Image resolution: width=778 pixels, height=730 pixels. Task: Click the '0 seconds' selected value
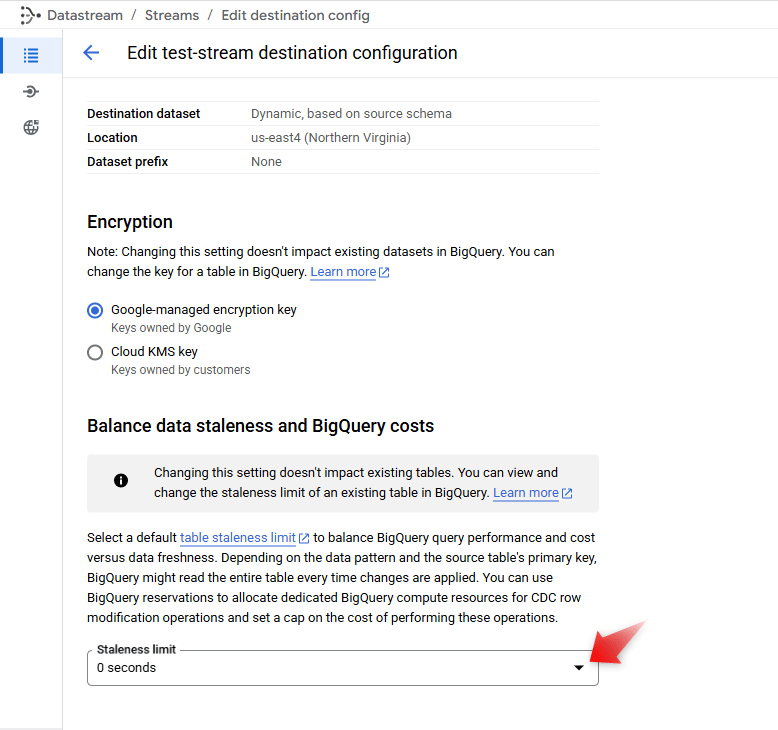pyautogui.click(x=127, y=668)
